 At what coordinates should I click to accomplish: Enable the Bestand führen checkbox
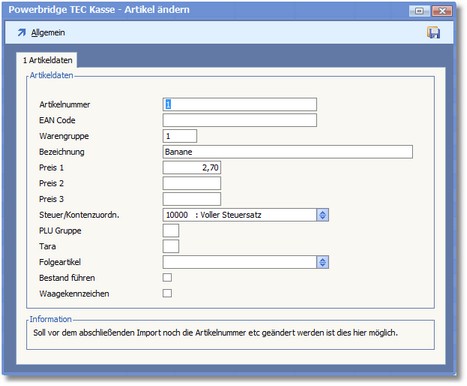click(x=167, y=277)
